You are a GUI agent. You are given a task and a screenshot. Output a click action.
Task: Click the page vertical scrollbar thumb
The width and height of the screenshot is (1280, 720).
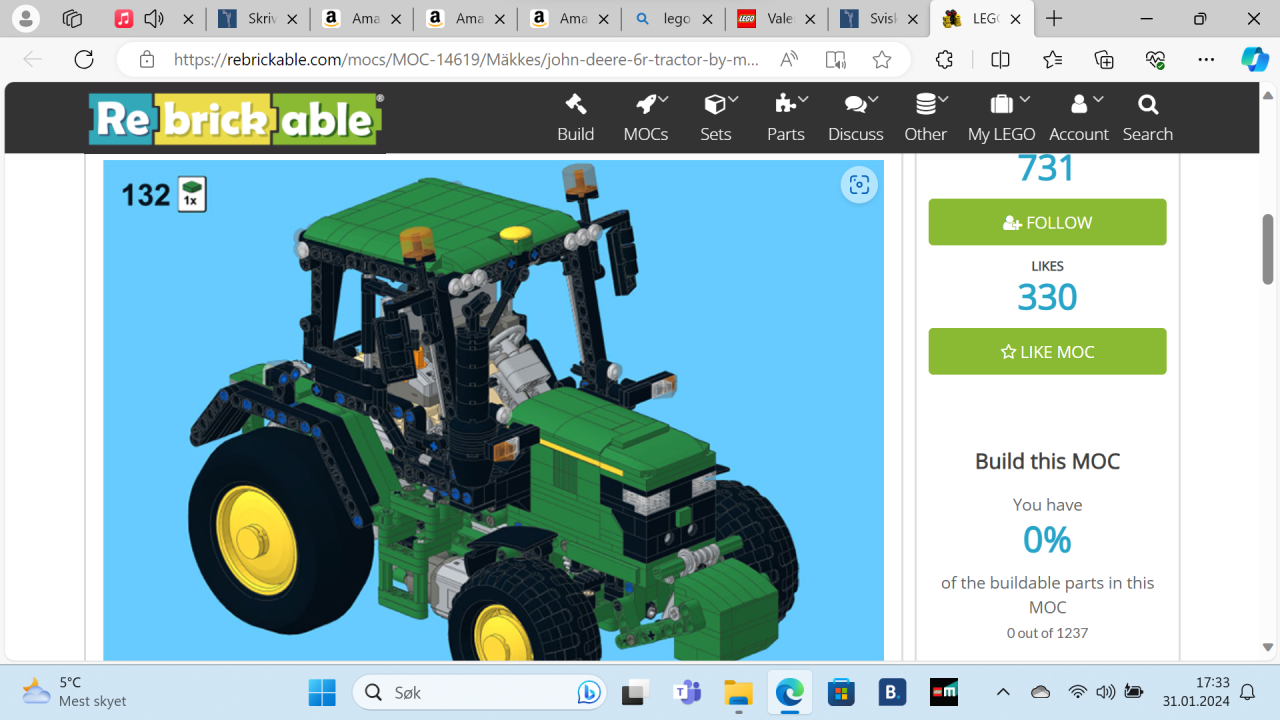[1268, 248]
